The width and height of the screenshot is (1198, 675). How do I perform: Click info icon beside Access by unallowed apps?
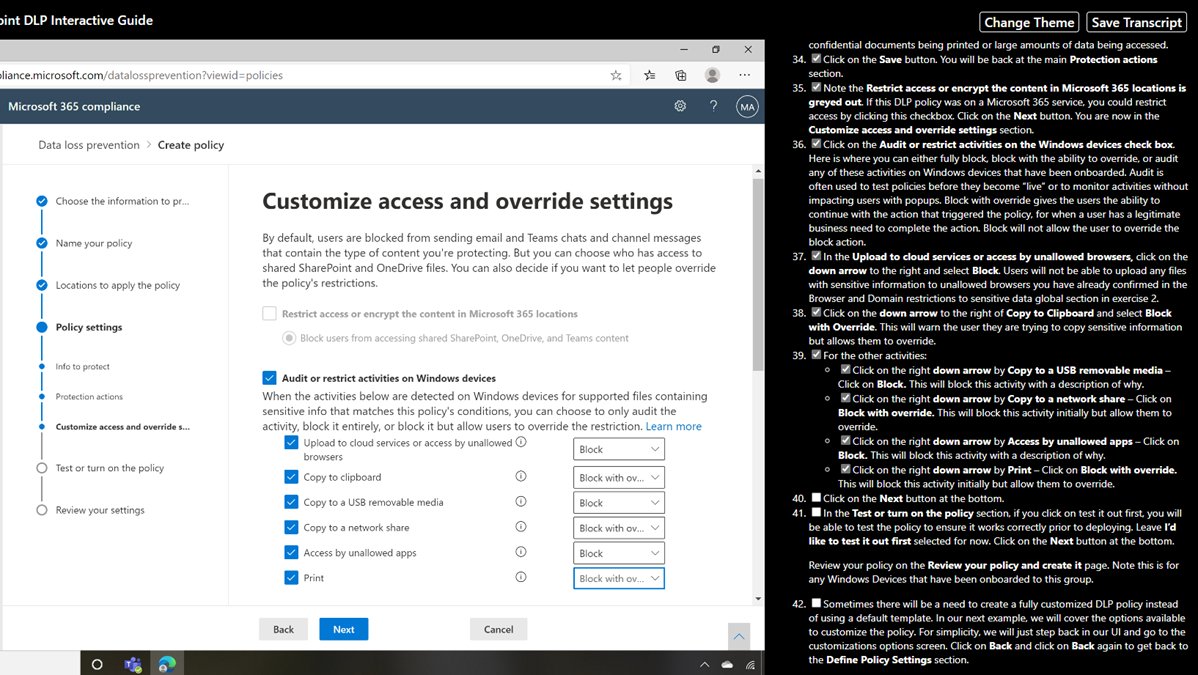point(521,552)
